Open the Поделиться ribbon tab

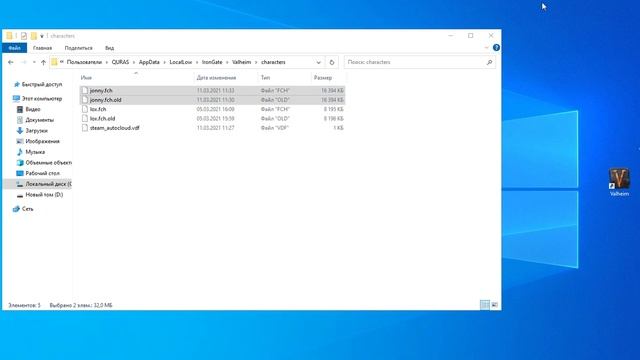pos(78,48)
